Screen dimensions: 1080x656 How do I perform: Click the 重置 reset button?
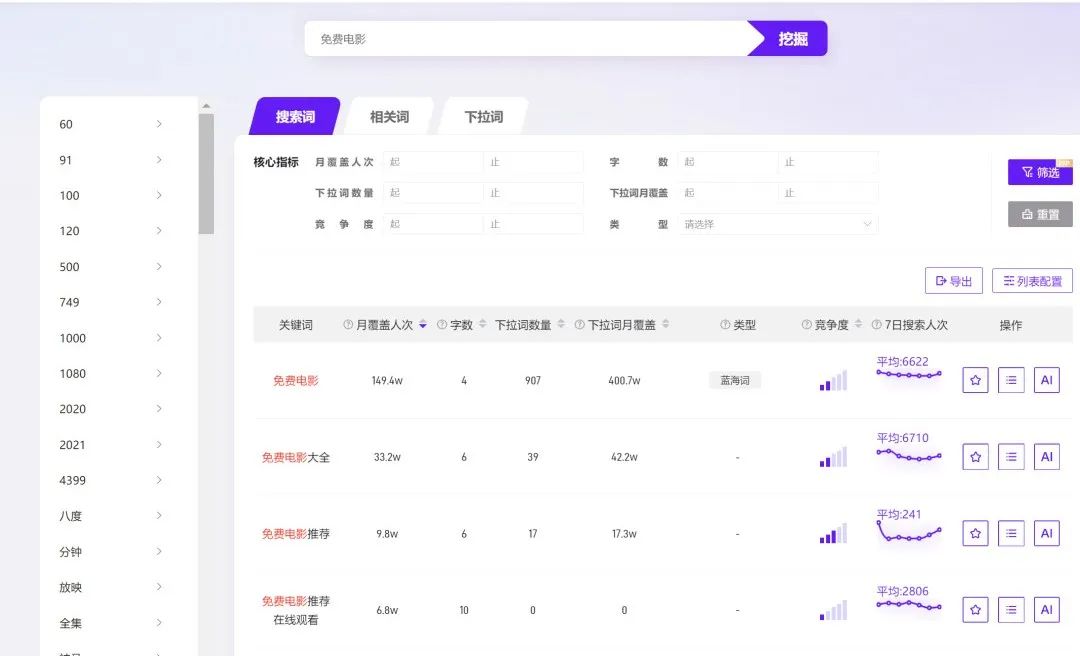(x=1039, y=214)
